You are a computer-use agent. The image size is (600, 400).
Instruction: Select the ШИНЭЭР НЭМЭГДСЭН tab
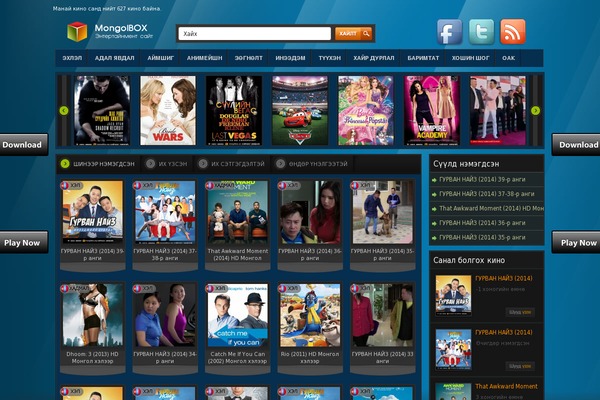(x=99, y=164)
